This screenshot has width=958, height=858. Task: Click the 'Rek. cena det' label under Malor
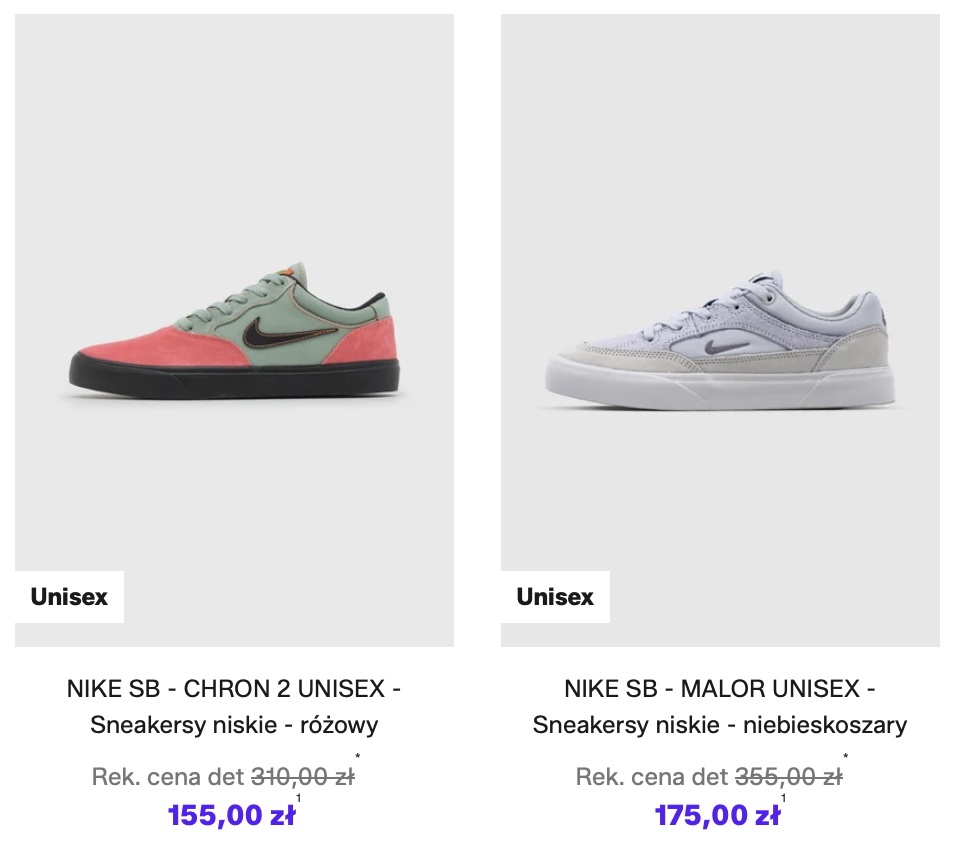(x=652, y=777)
